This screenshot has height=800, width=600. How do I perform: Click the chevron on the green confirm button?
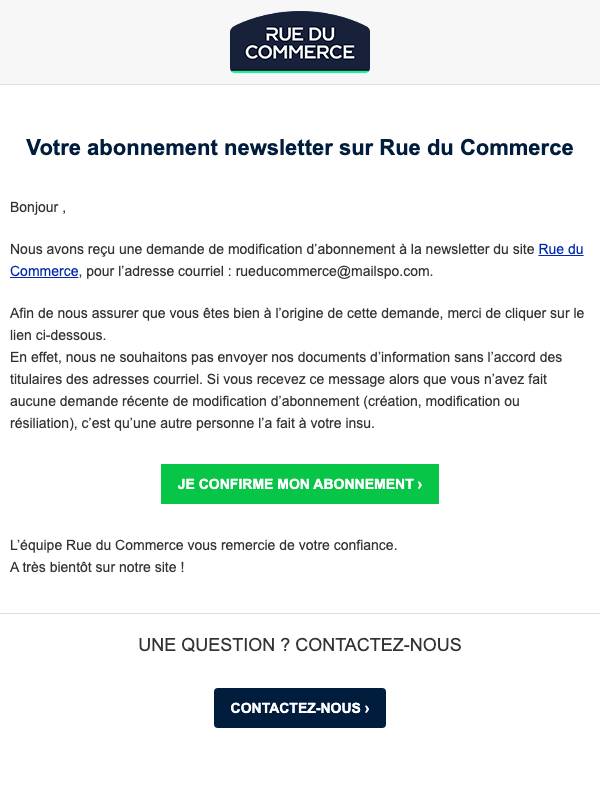click(x=420, y=485)
